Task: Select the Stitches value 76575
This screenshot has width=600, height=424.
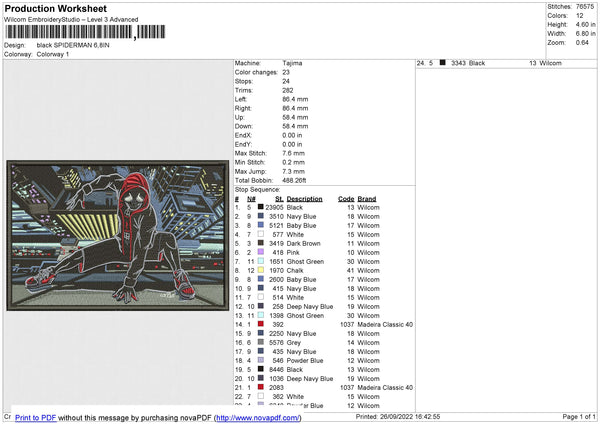Action: tap(585, 7)
